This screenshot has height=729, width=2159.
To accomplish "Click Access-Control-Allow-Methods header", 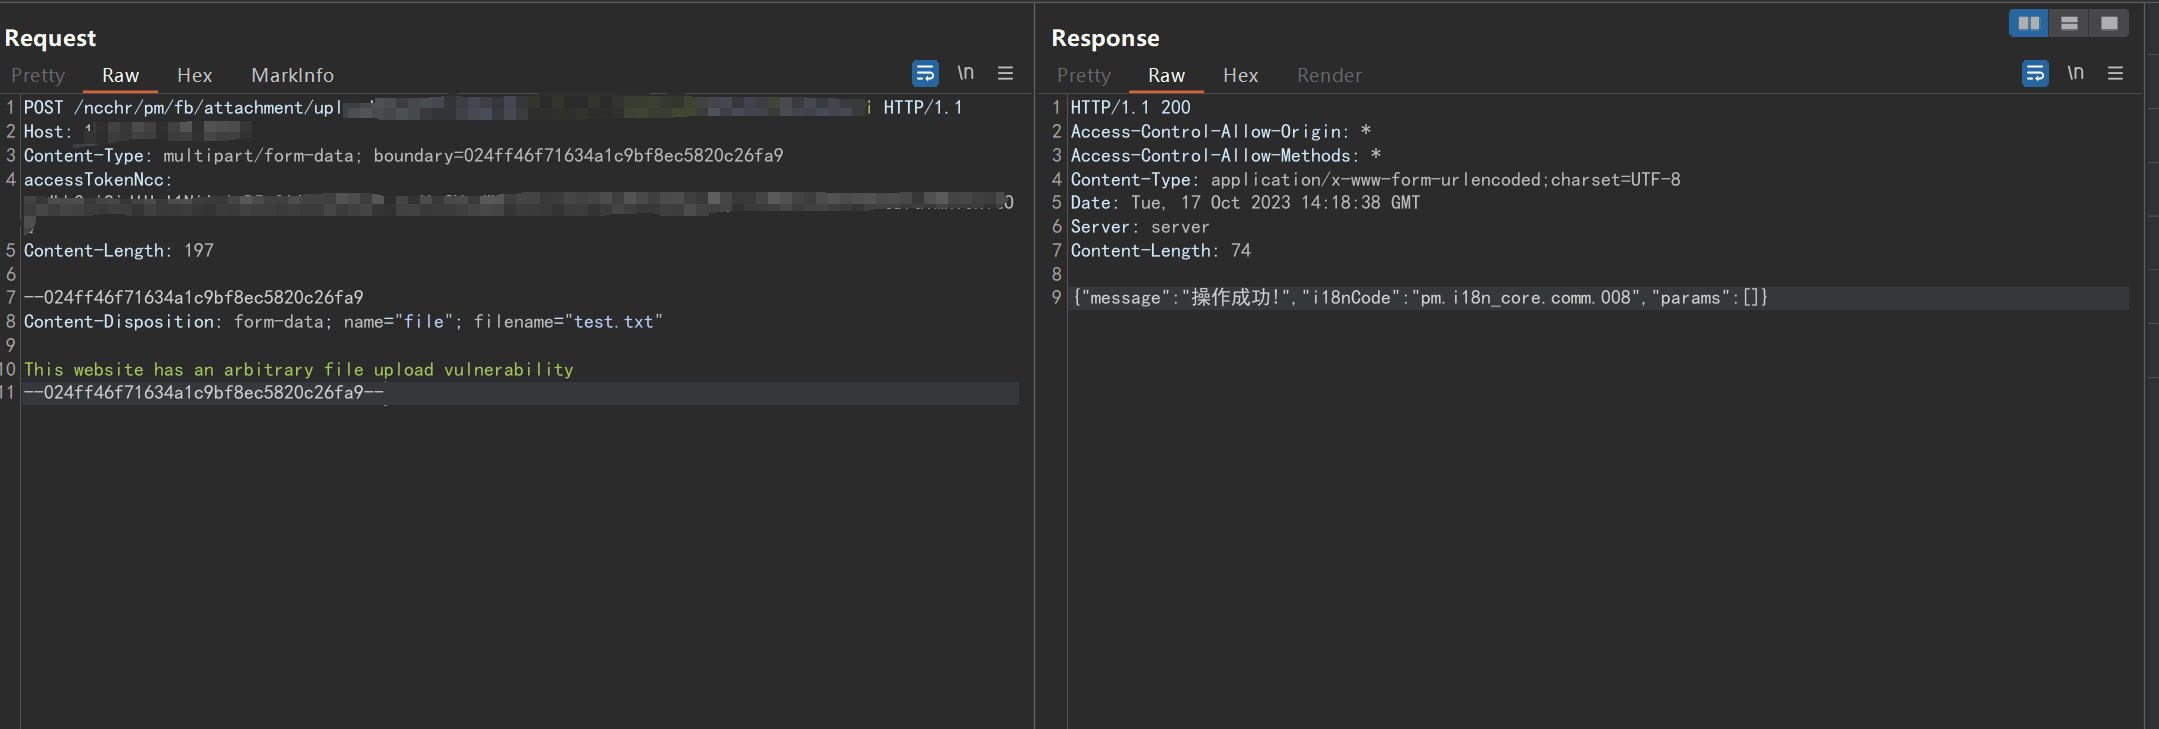I will click(1226, 155).
